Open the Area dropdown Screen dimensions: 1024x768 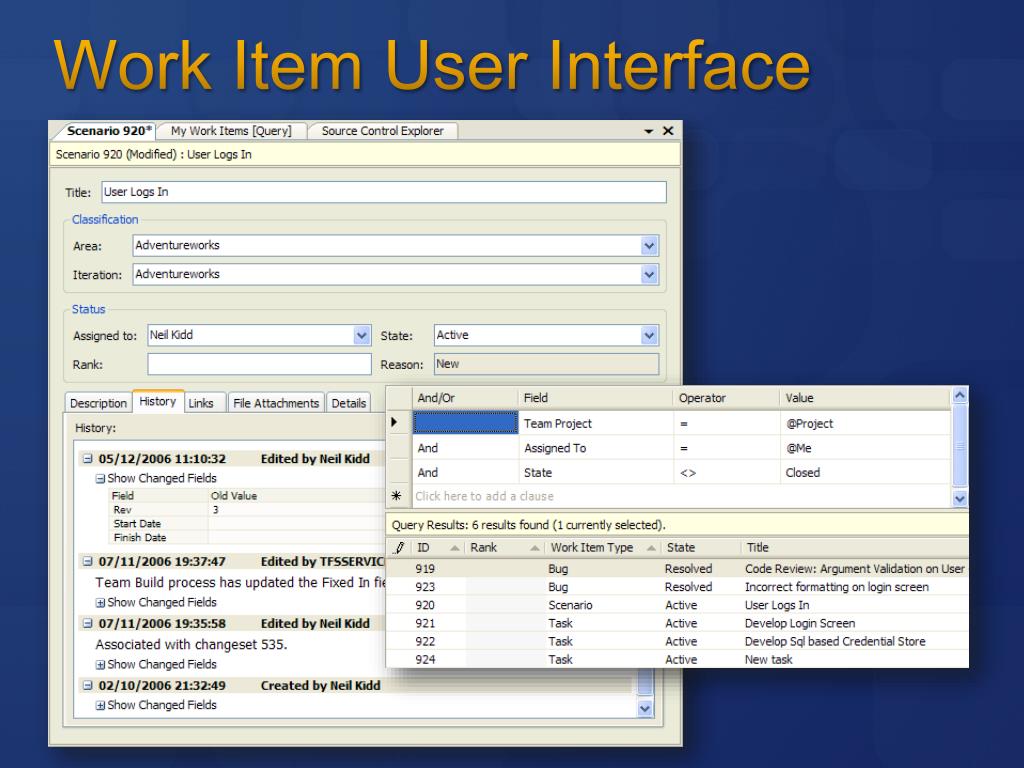pos(649,245)
